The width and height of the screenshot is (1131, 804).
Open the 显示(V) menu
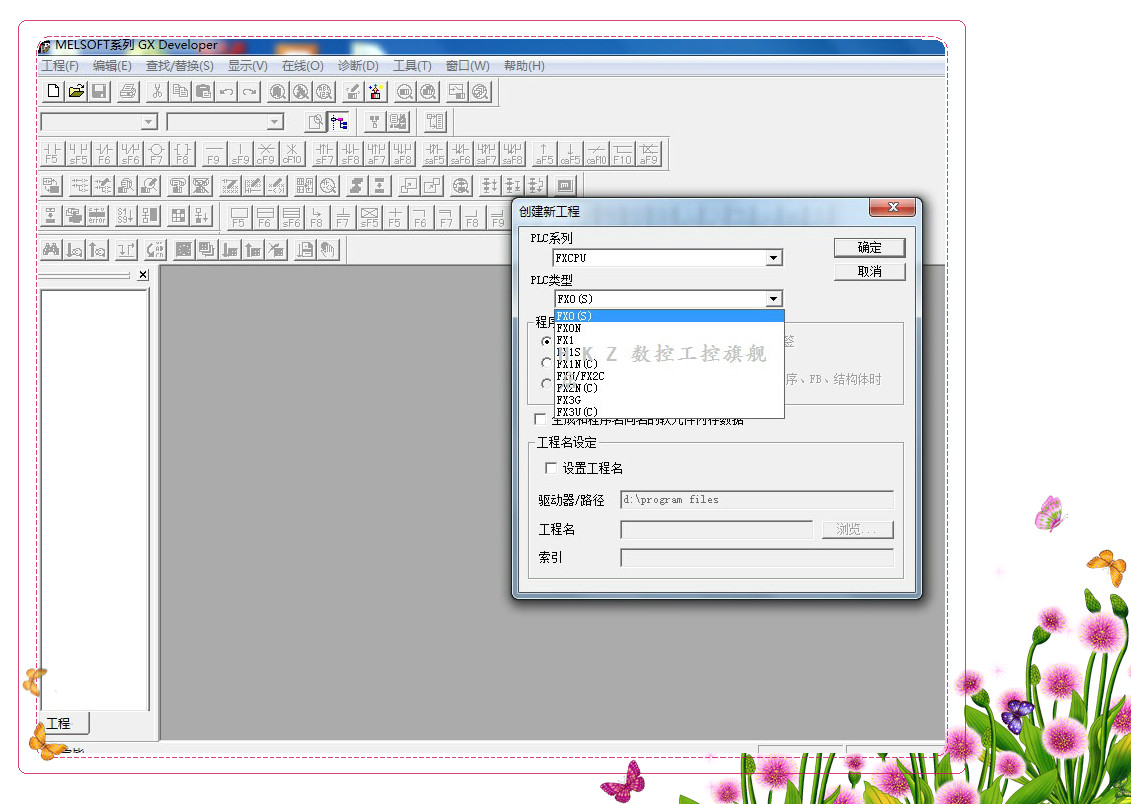(x=247, y=66)
